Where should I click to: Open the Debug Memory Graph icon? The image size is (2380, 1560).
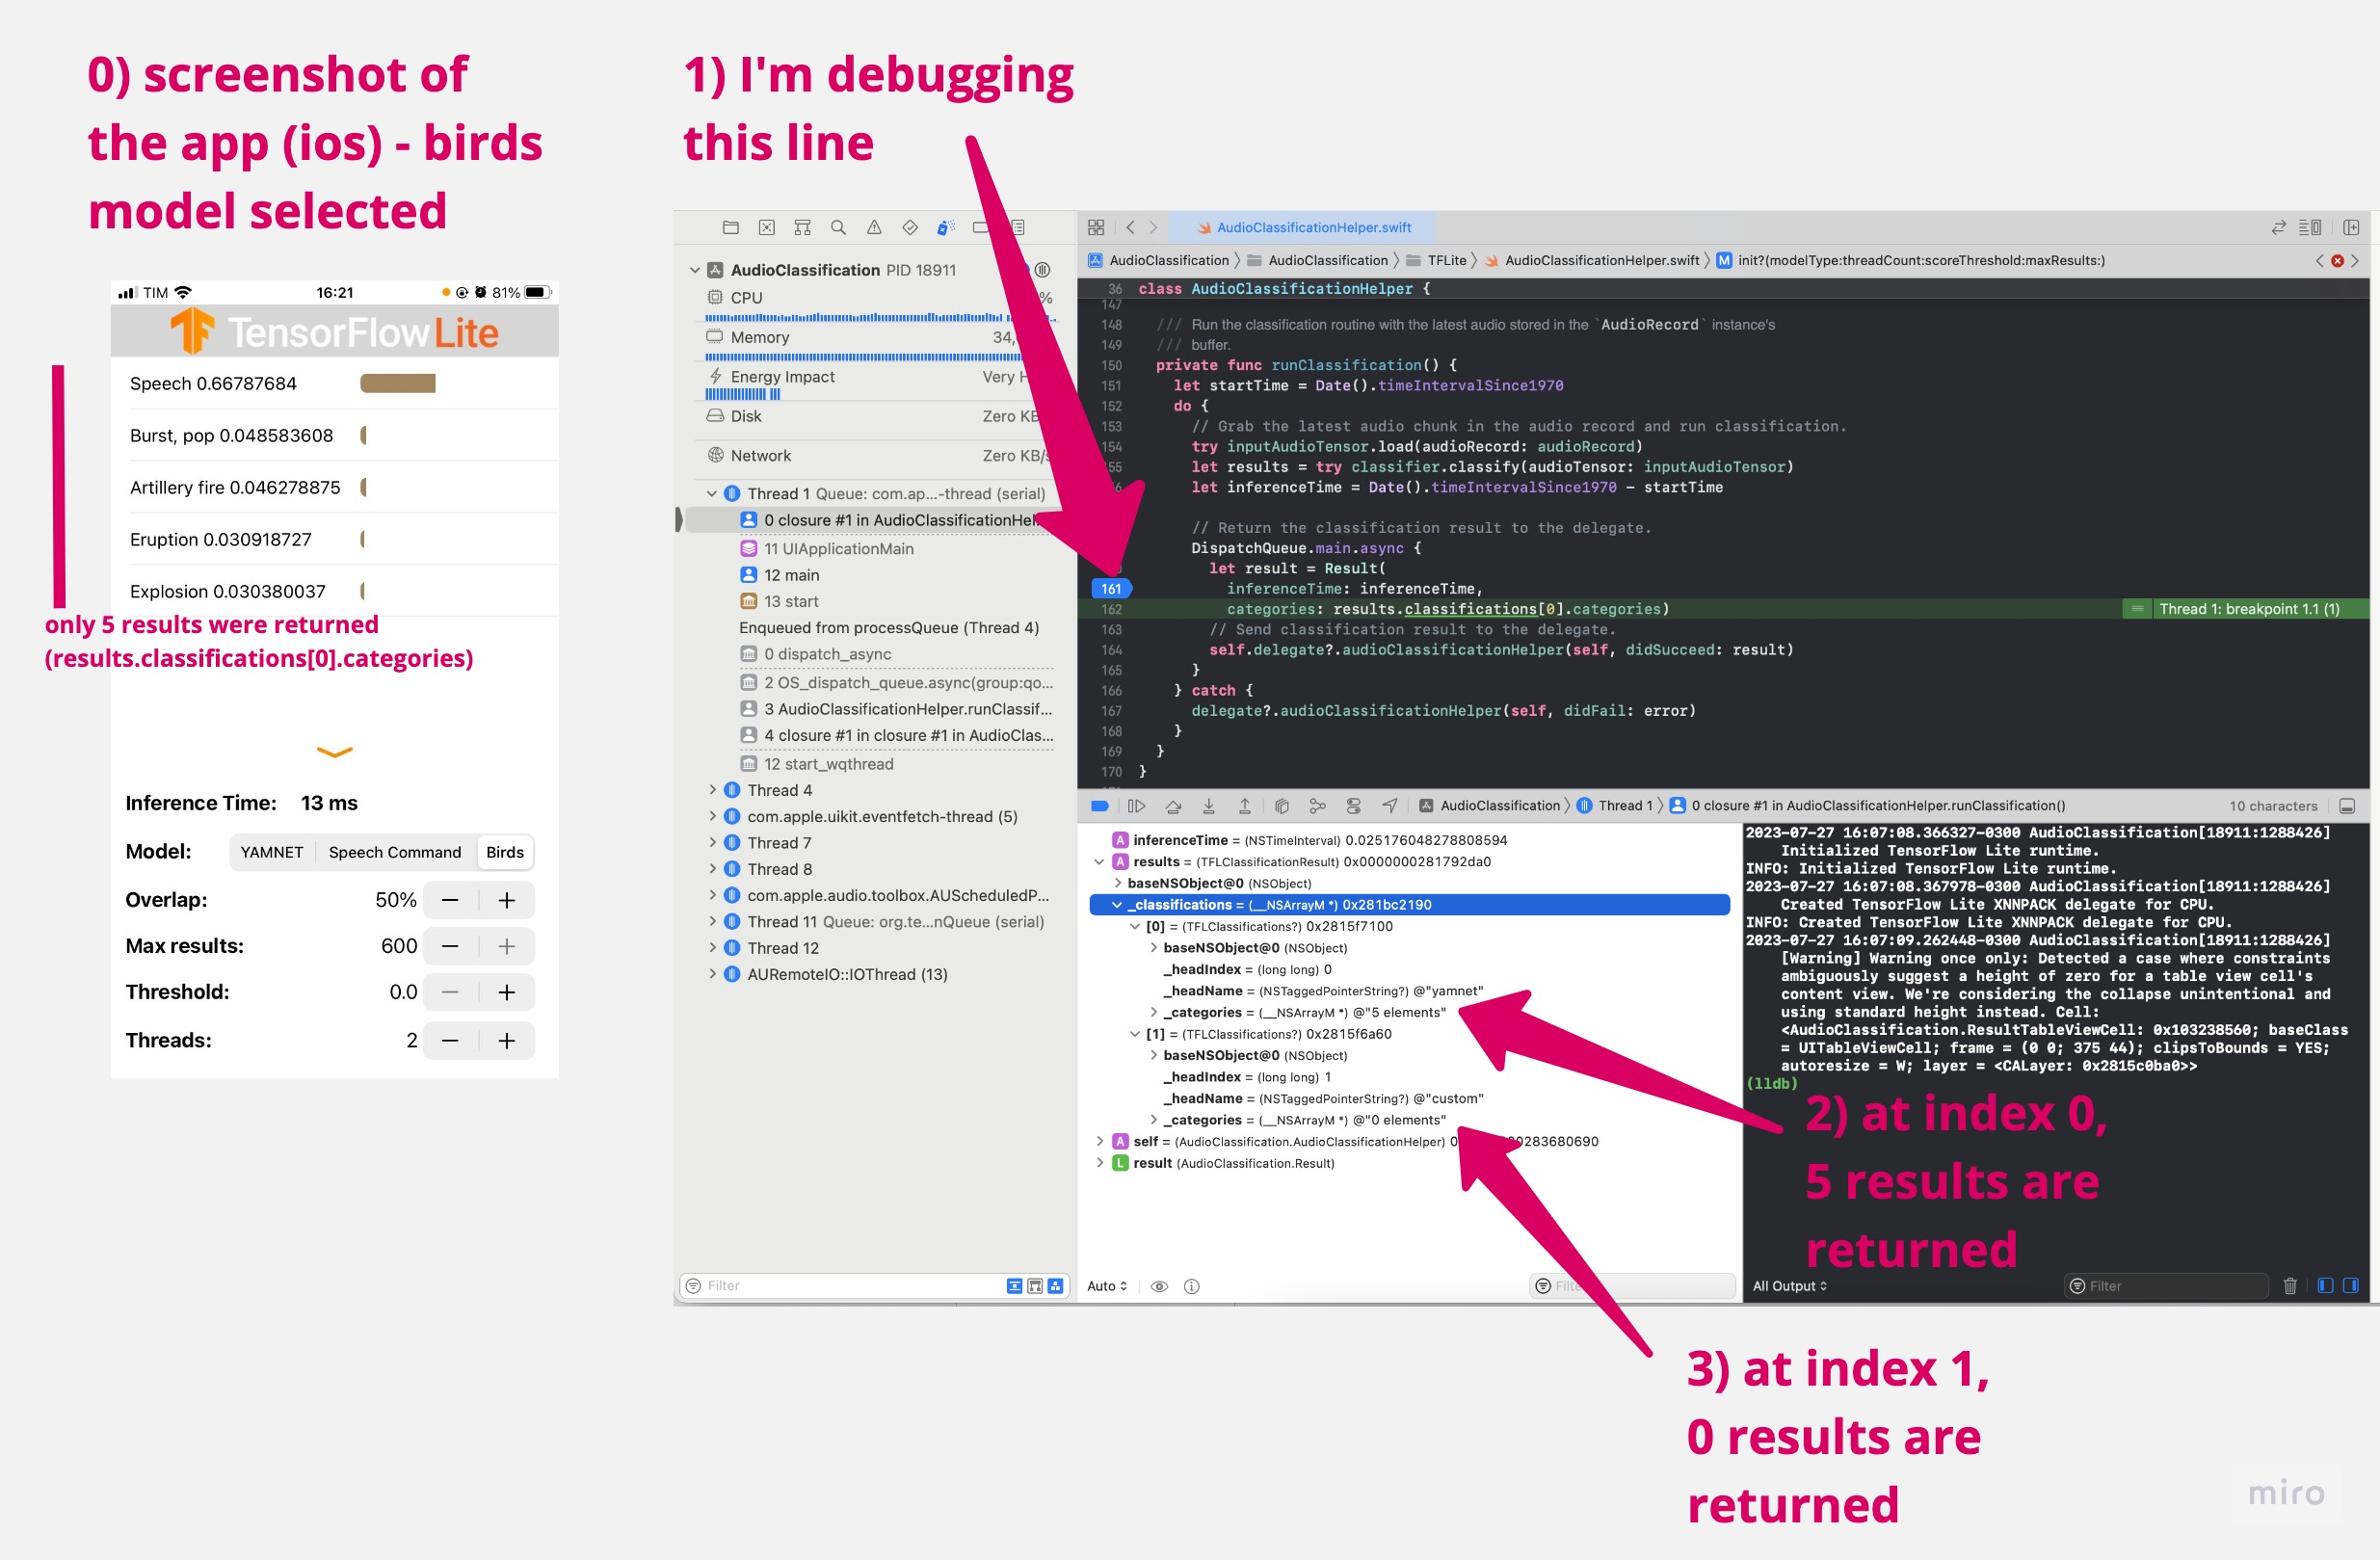(1318, 806)
